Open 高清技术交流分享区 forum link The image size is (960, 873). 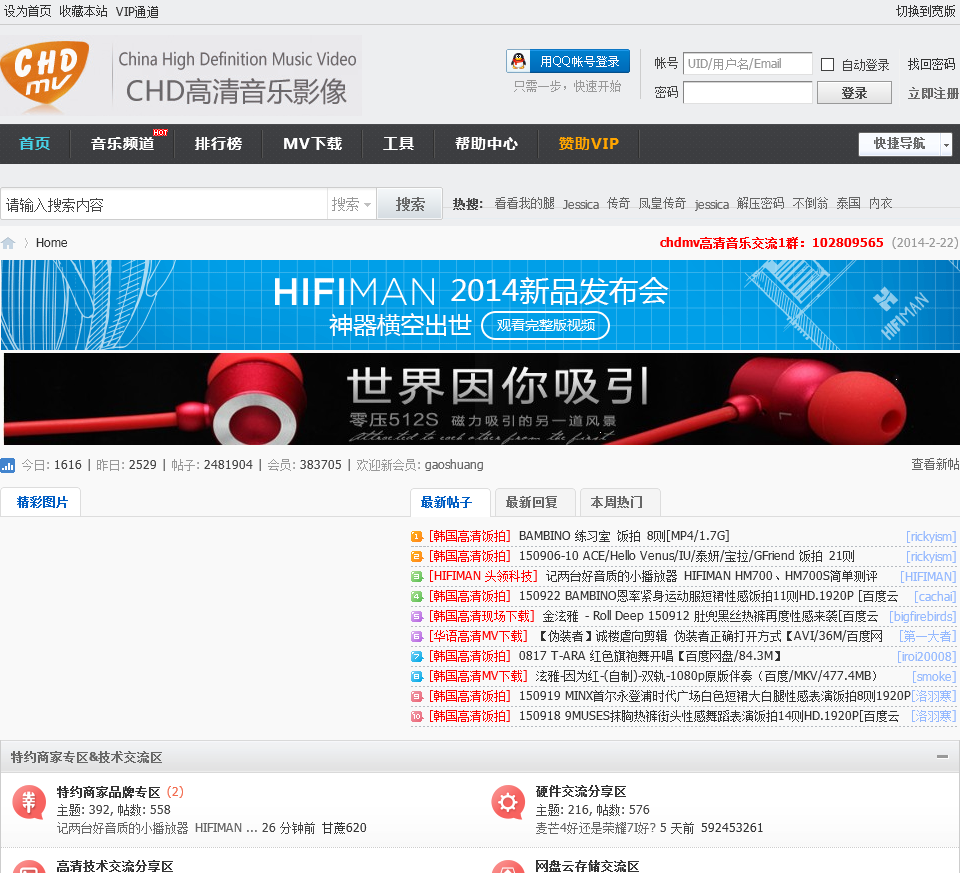tap(114, 866)
